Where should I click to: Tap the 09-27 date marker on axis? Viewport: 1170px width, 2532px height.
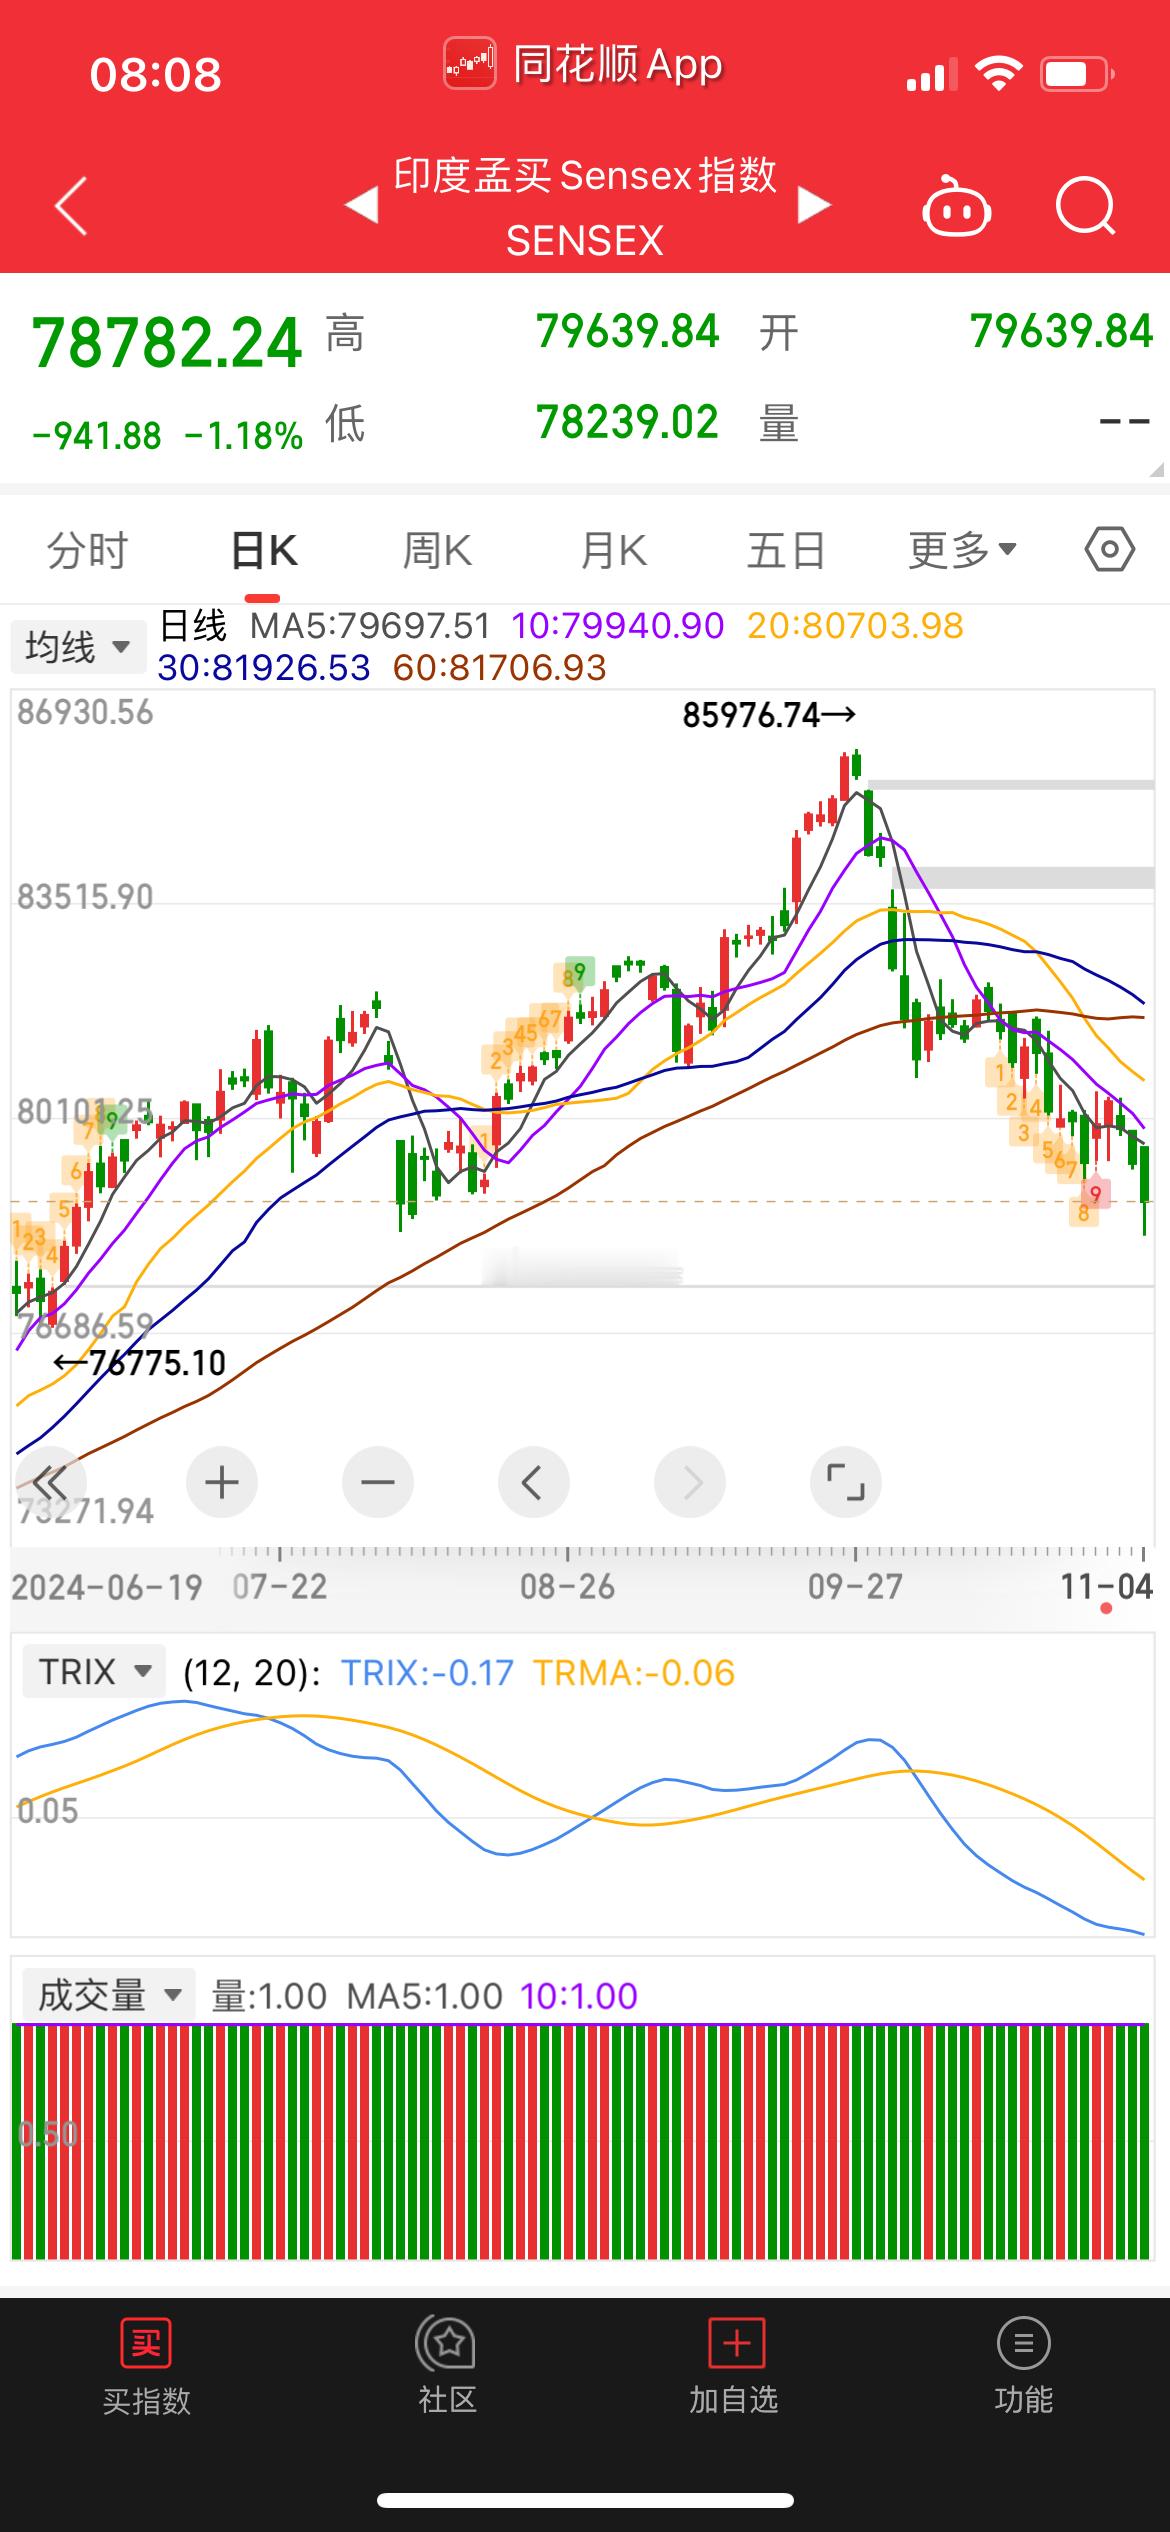click(855, 1586)
